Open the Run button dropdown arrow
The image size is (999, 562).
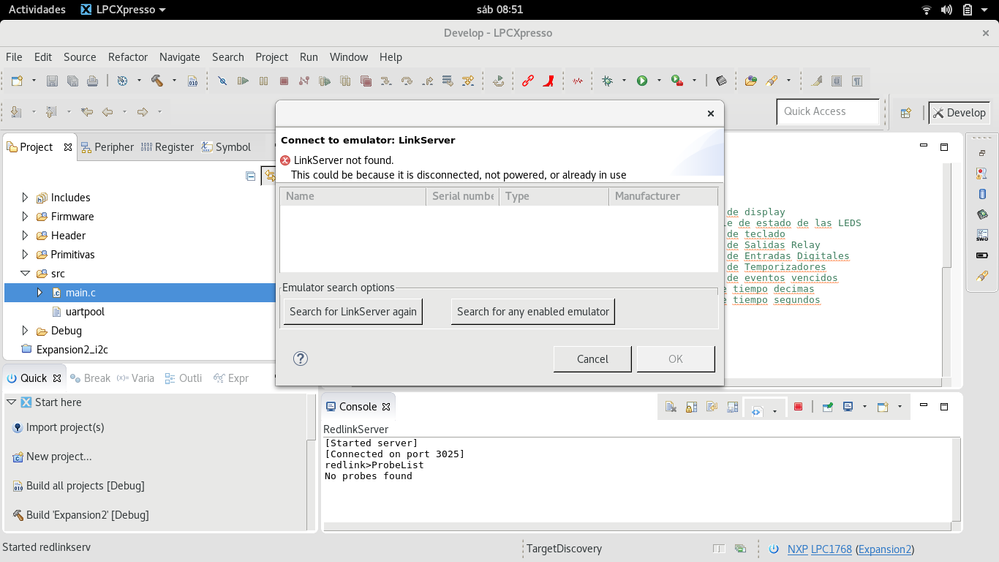tap(659, 81)
